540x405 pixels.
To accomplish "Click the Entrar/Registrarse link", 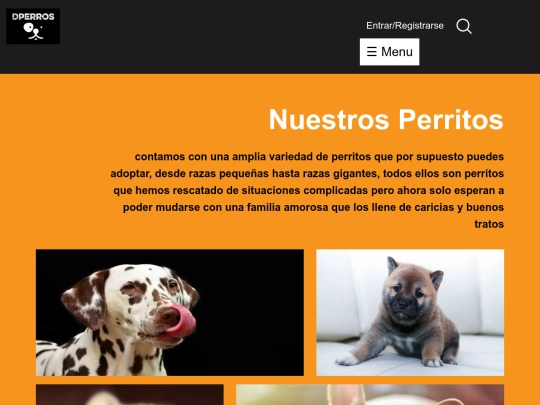I will (405, 26).
